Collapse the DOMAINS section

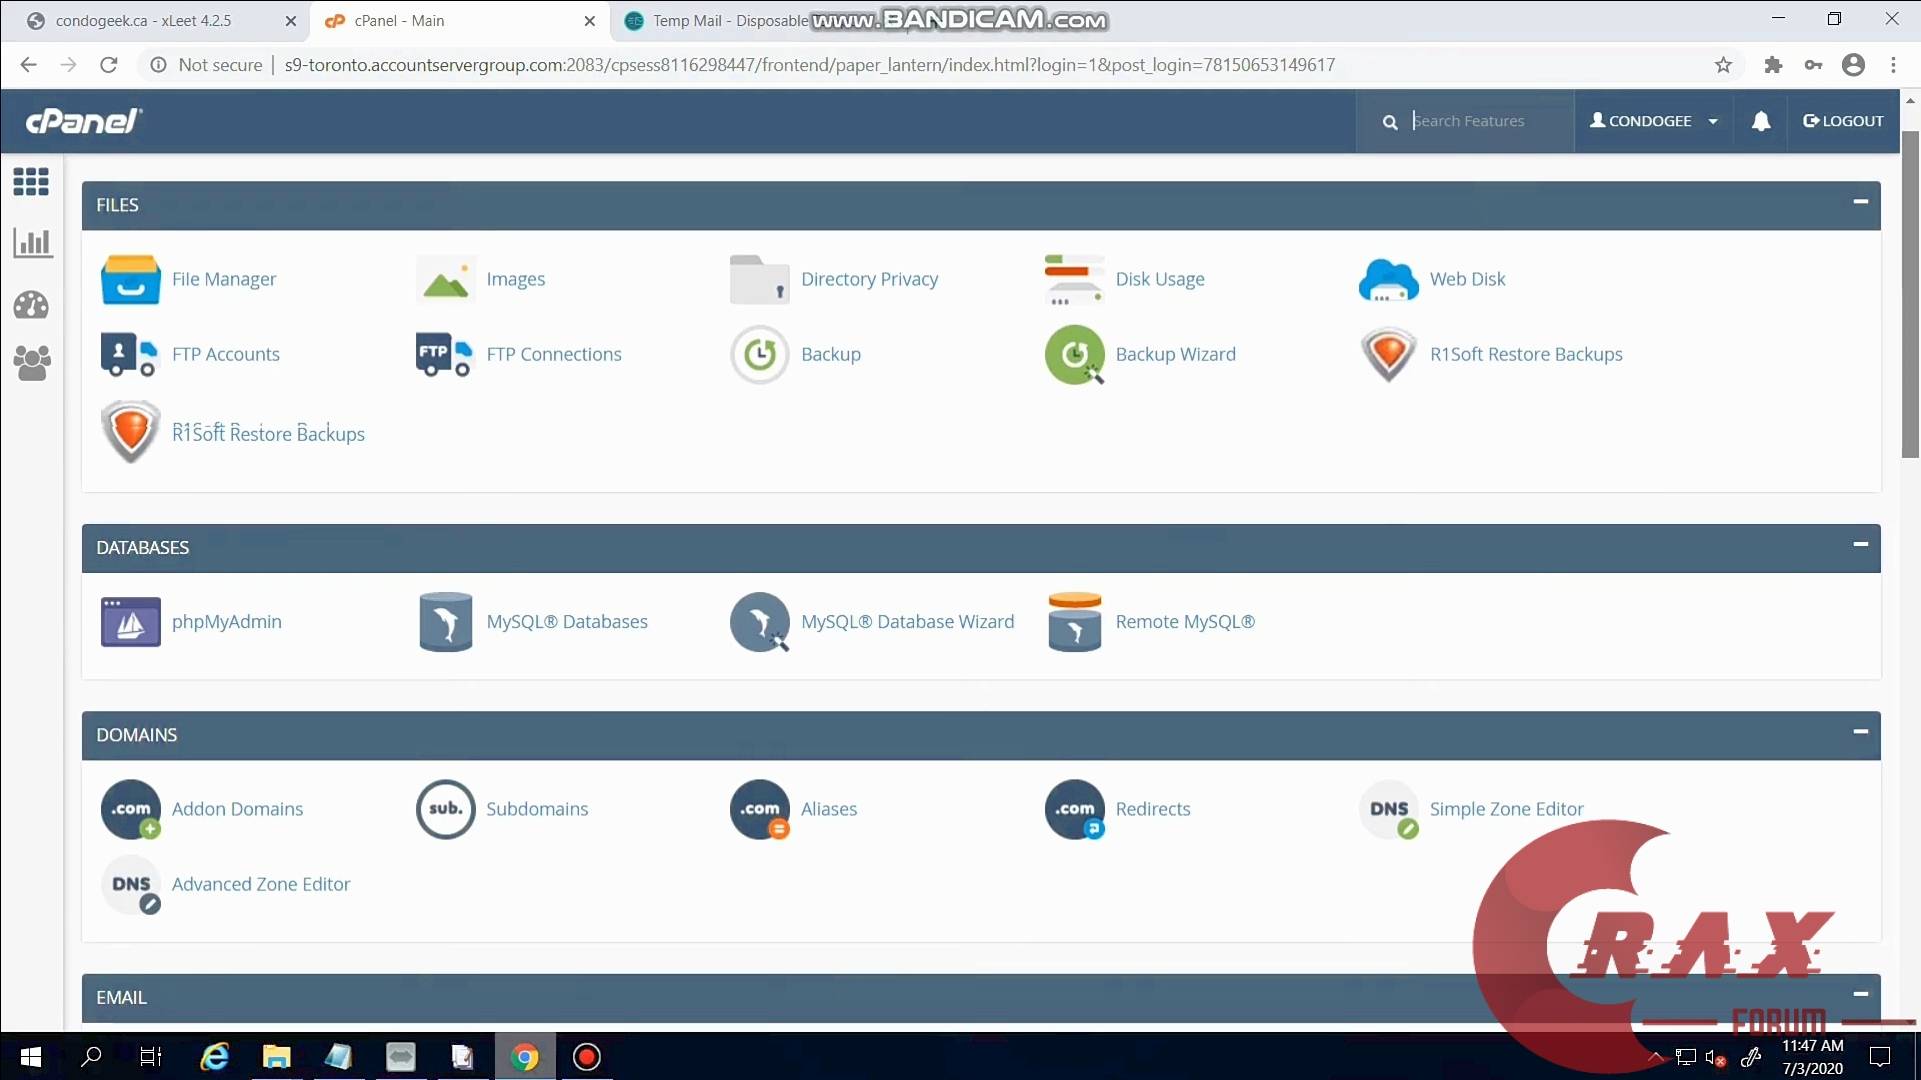coord(1860,732)
